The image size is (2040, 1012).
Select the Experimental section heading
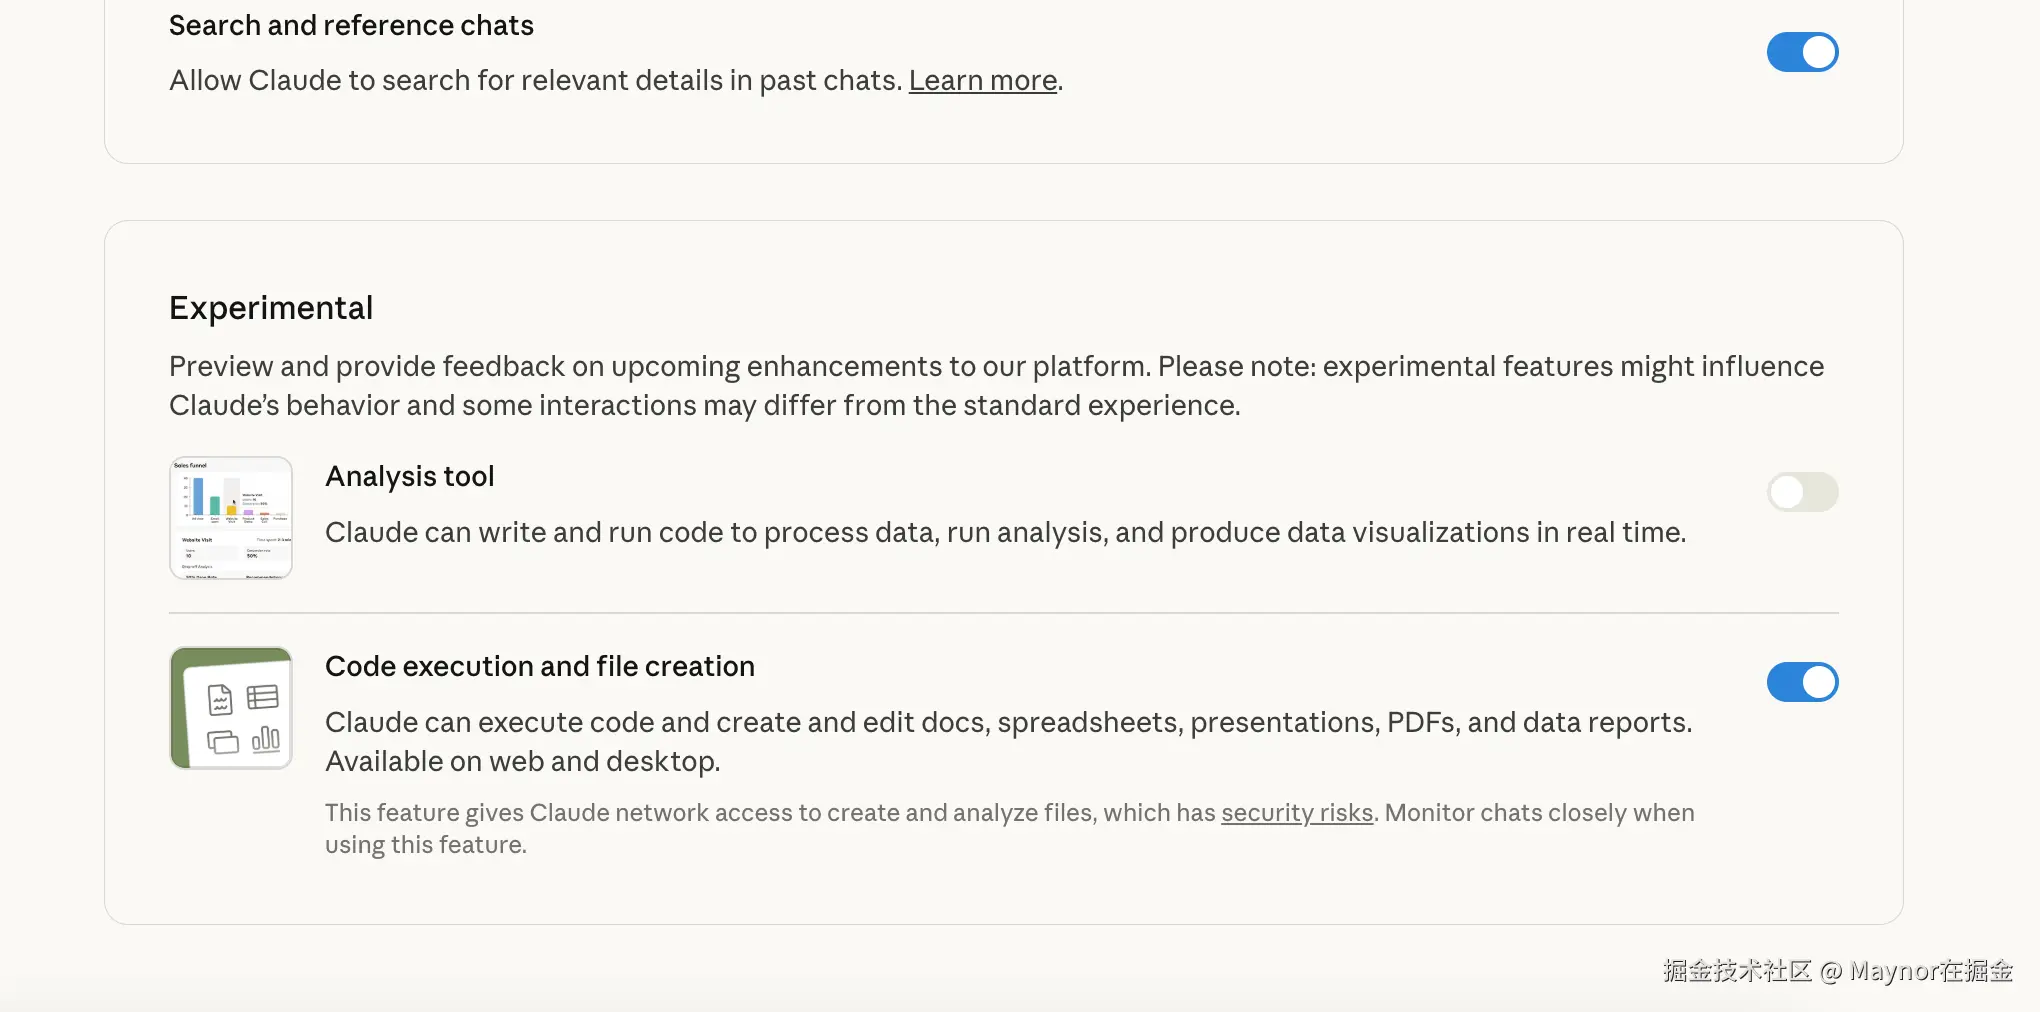click(271, 308)
